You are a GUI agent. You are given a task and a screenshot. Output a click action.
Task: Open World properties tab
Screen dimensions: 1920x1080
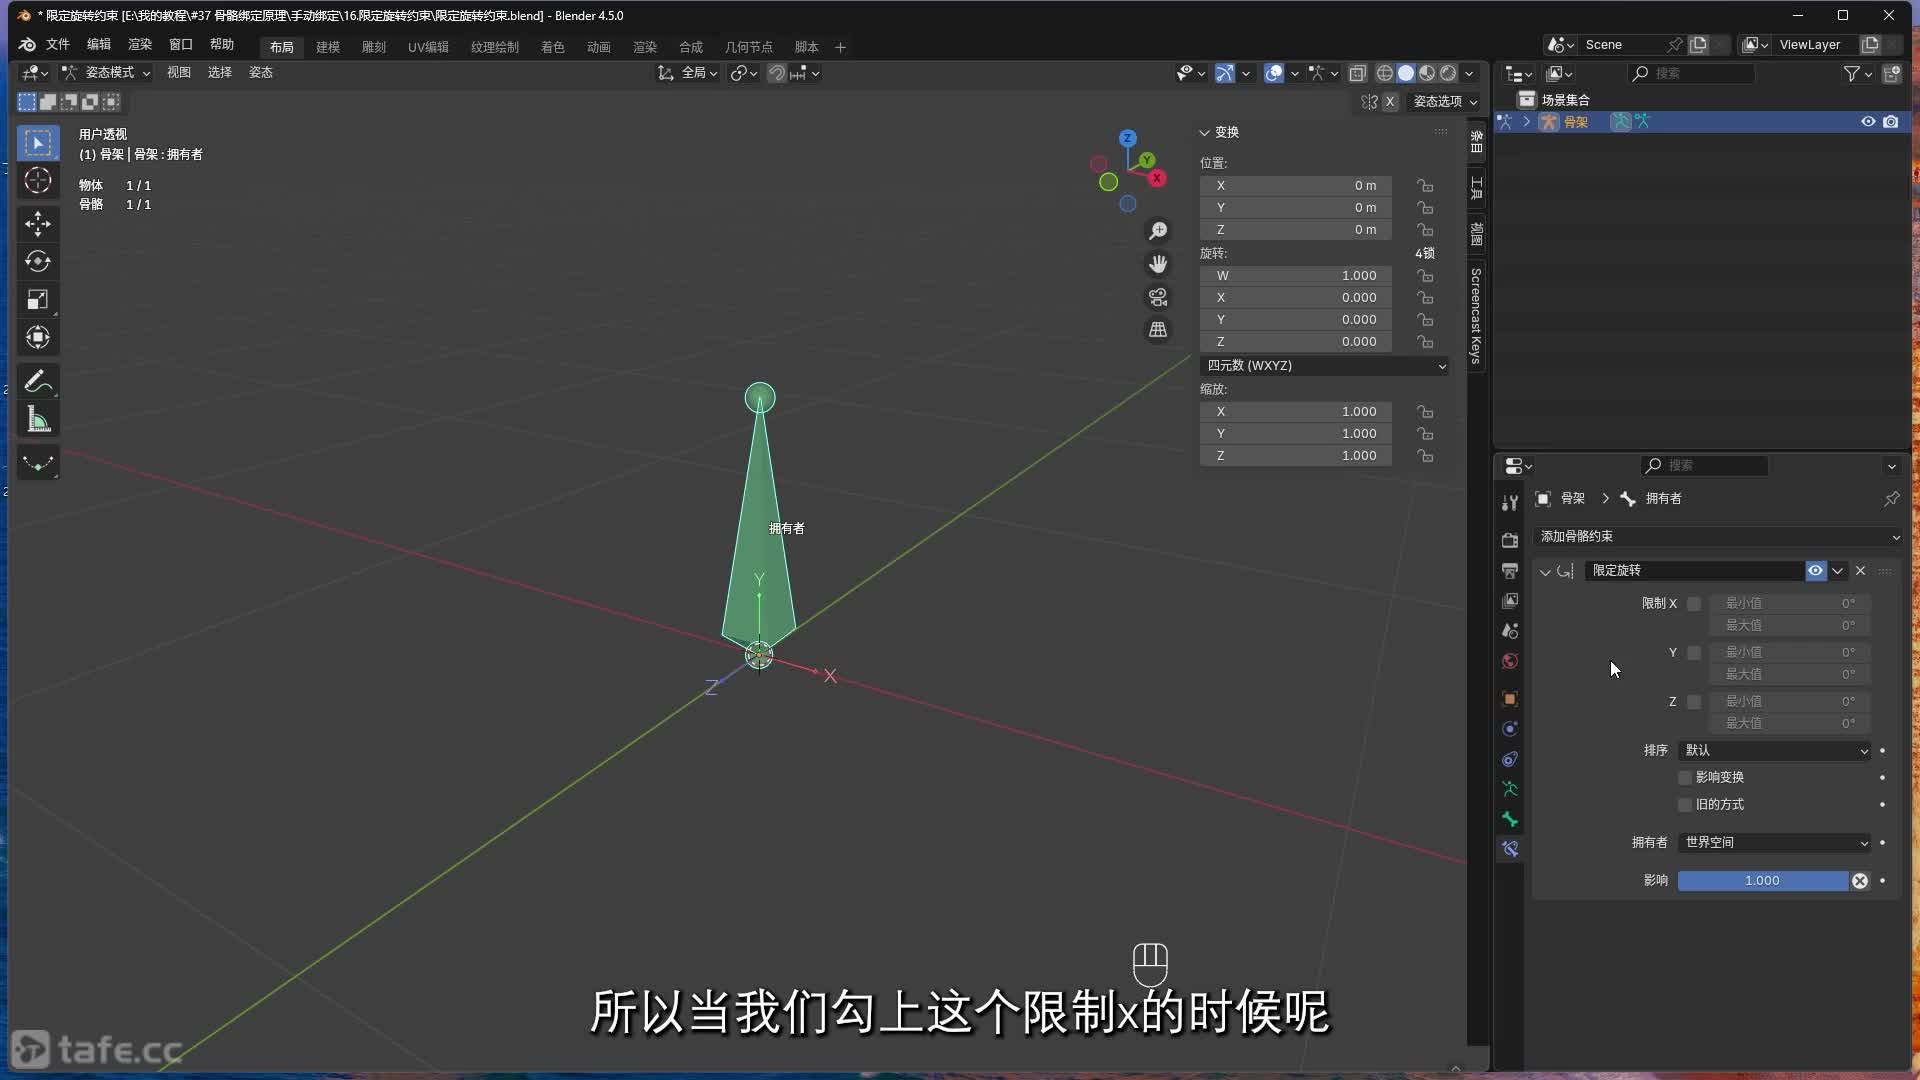coord(1510,661)
